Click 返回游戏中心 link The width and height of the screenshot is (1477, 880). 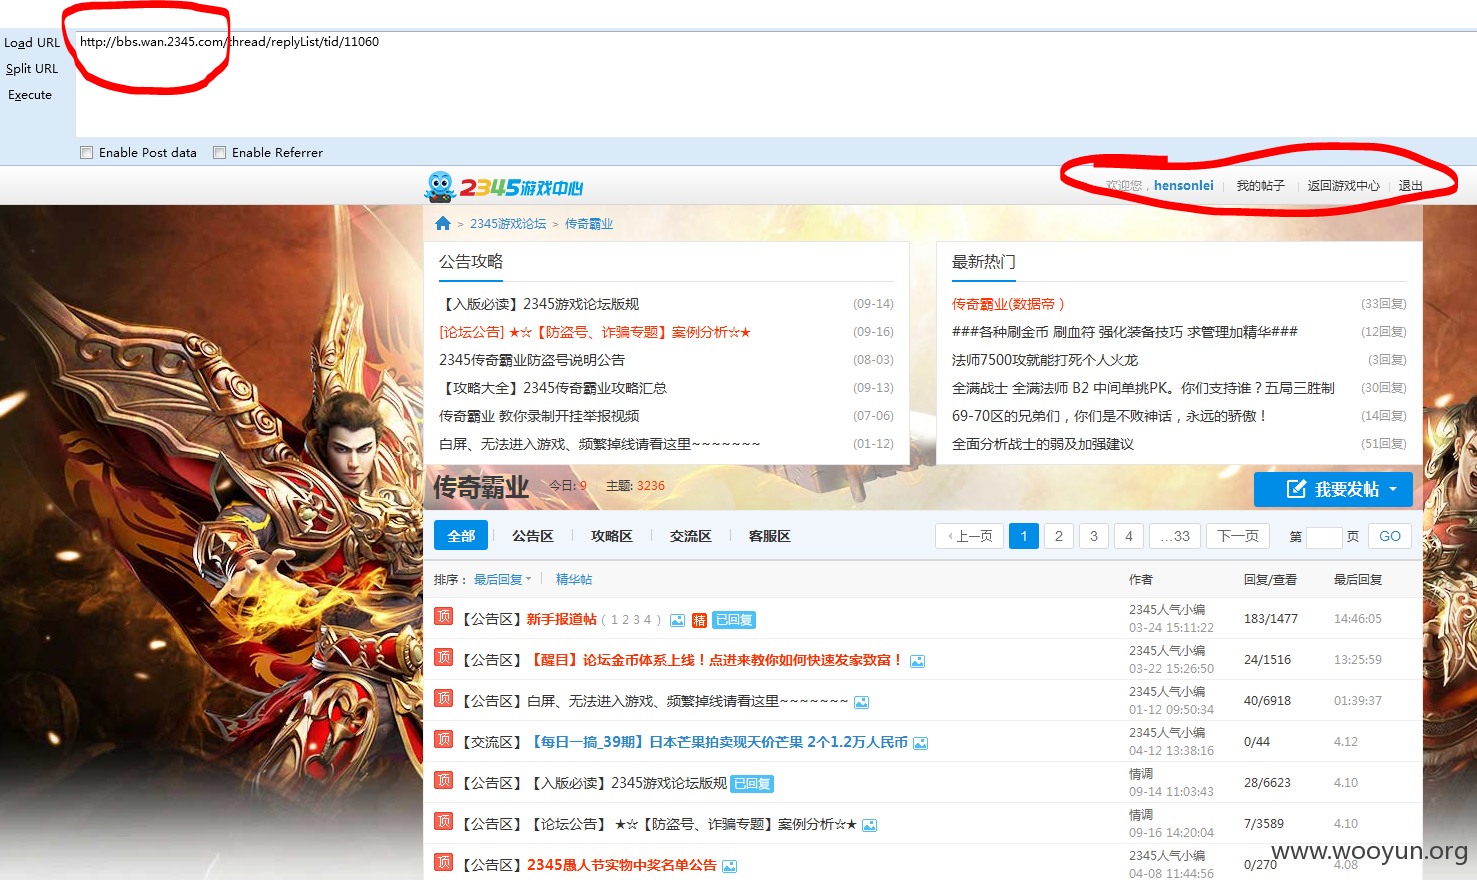[1343, 186]
